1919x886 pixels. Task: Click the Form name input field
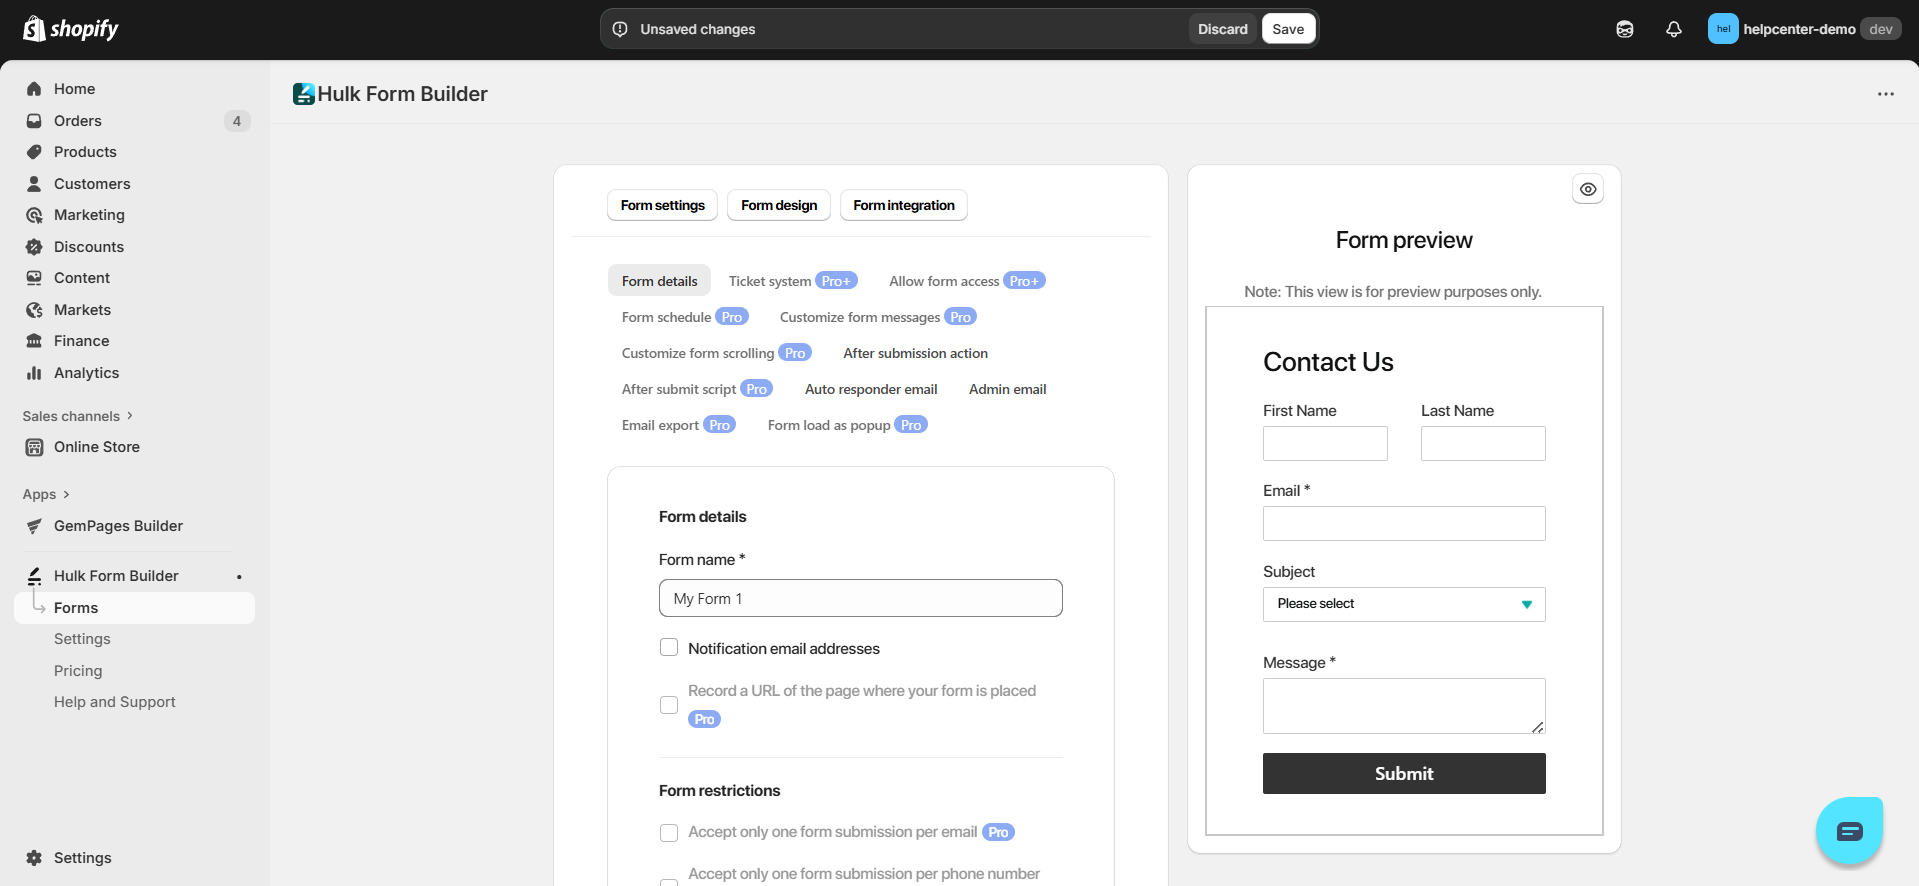(860, 598)
